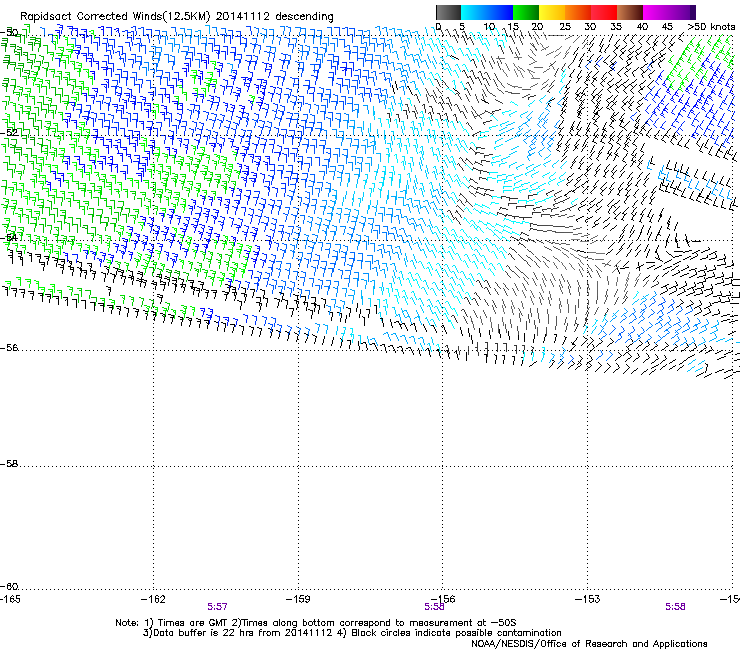740x650 pixels.
Task: Click longitude label '-156' on bottom axis
Action: pos(443,599)
